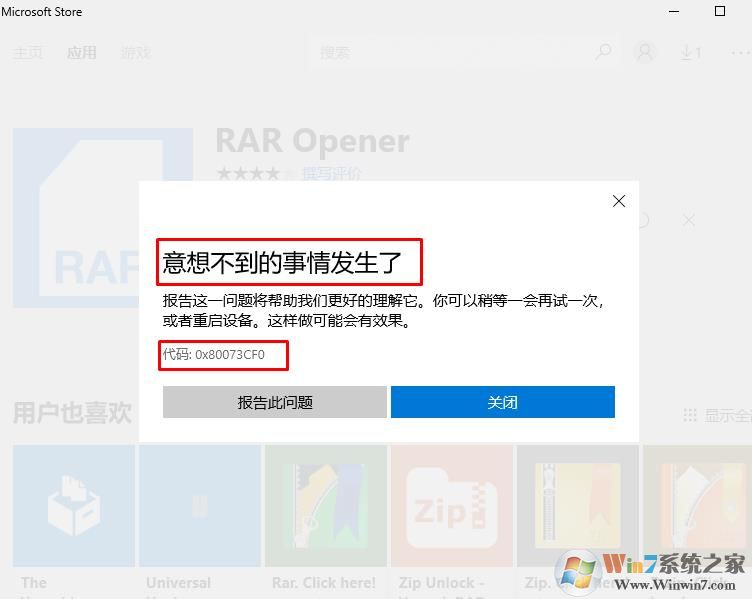This screenshot has height=599, width=752.
Task: Open the Rar. Click here! app tile
Action: (326, 506)
